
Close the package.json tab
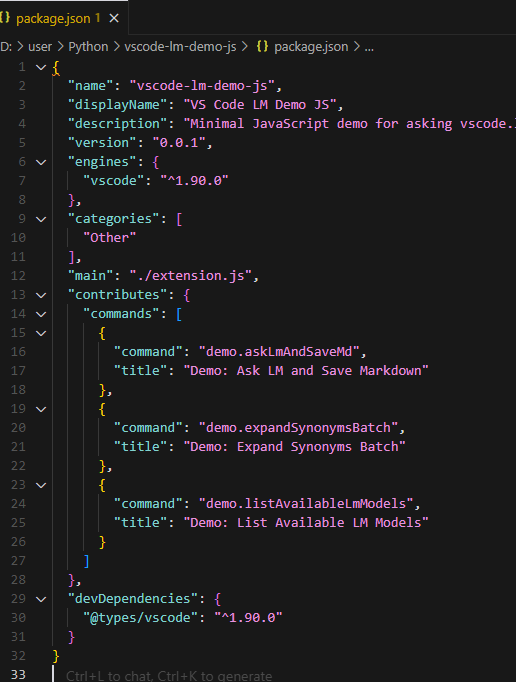114,18
